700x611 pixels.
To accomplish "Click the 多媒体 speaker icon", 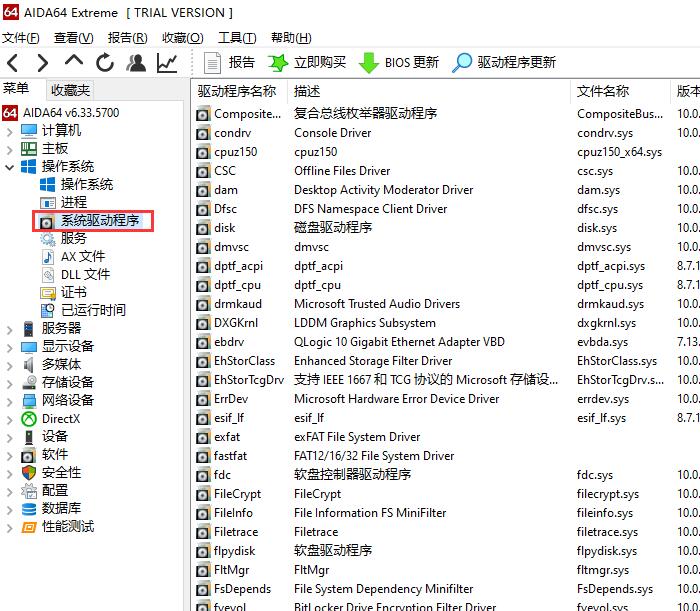I will pos(29,365).
